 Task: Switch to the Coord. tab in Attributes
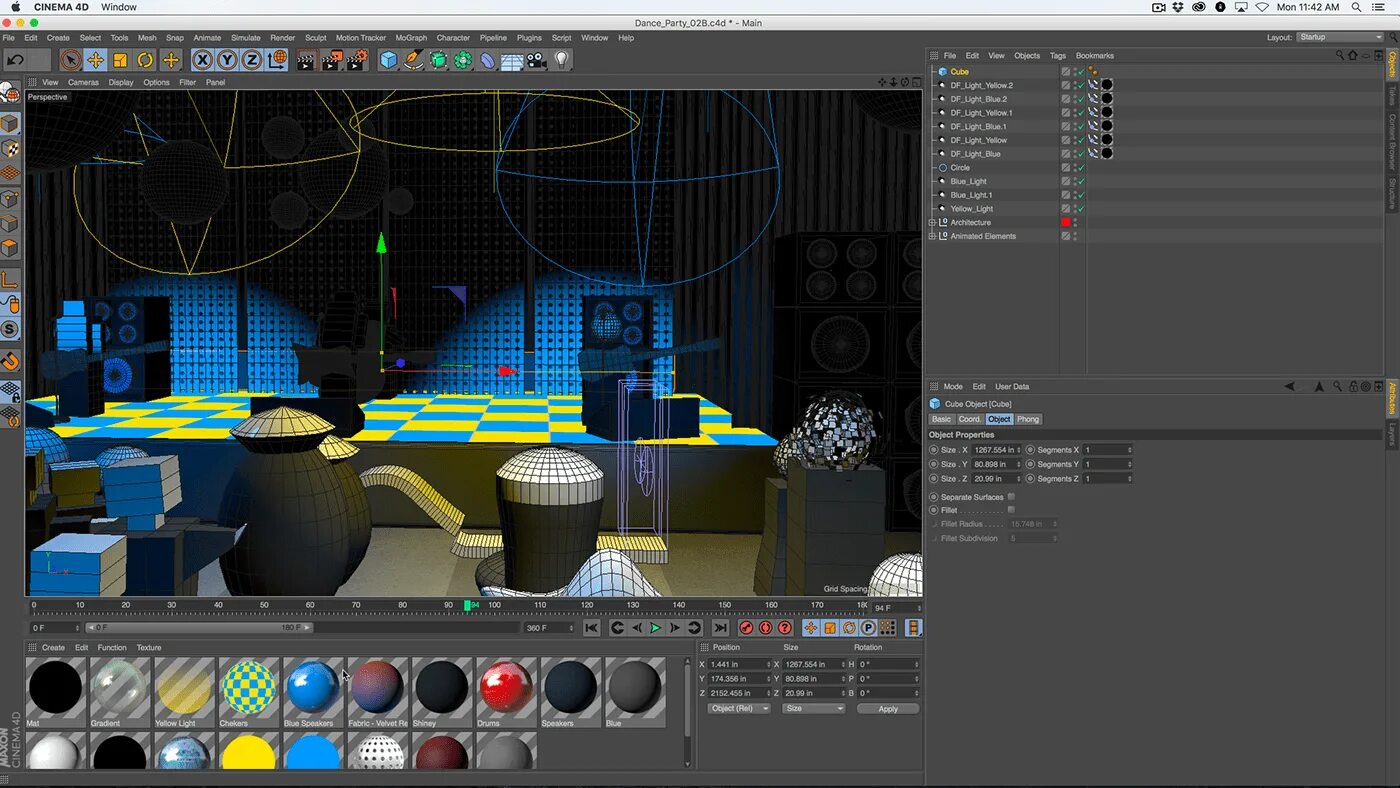(970, 419)
